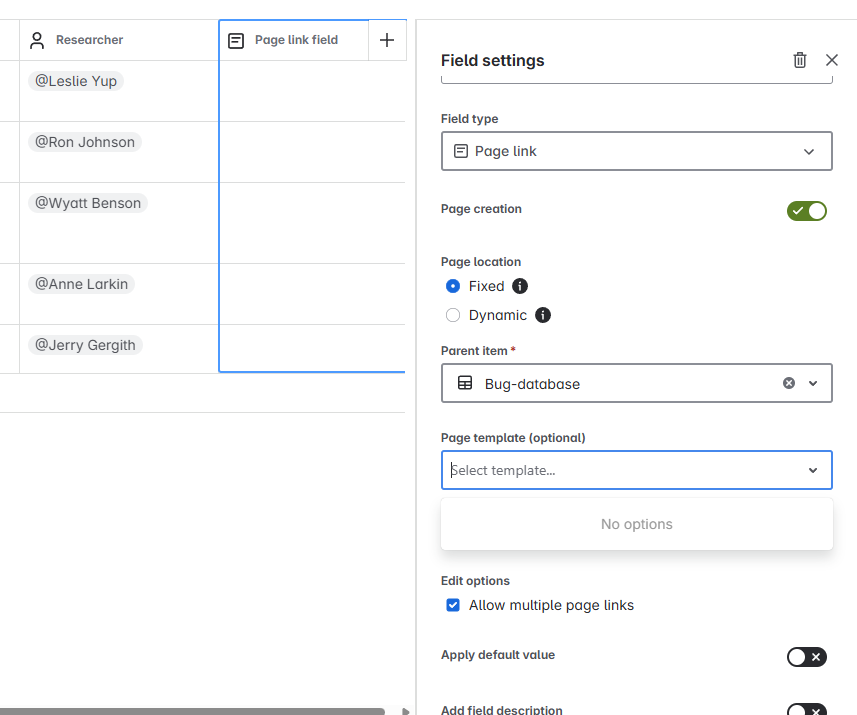Click the Researcher person icon
This screenshot has height=715, width=857.
tap(37, 40)
